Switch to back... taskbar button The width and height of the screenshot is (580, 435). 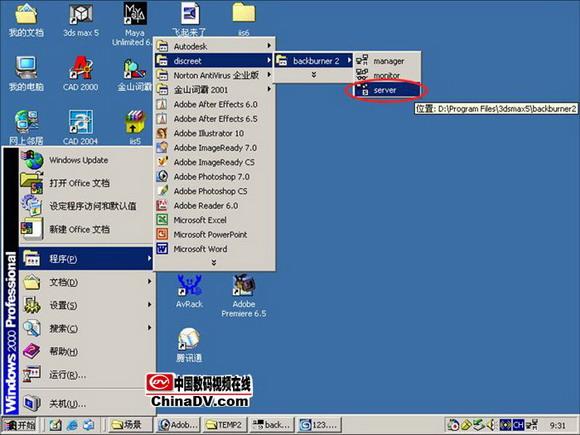[272, 425]
